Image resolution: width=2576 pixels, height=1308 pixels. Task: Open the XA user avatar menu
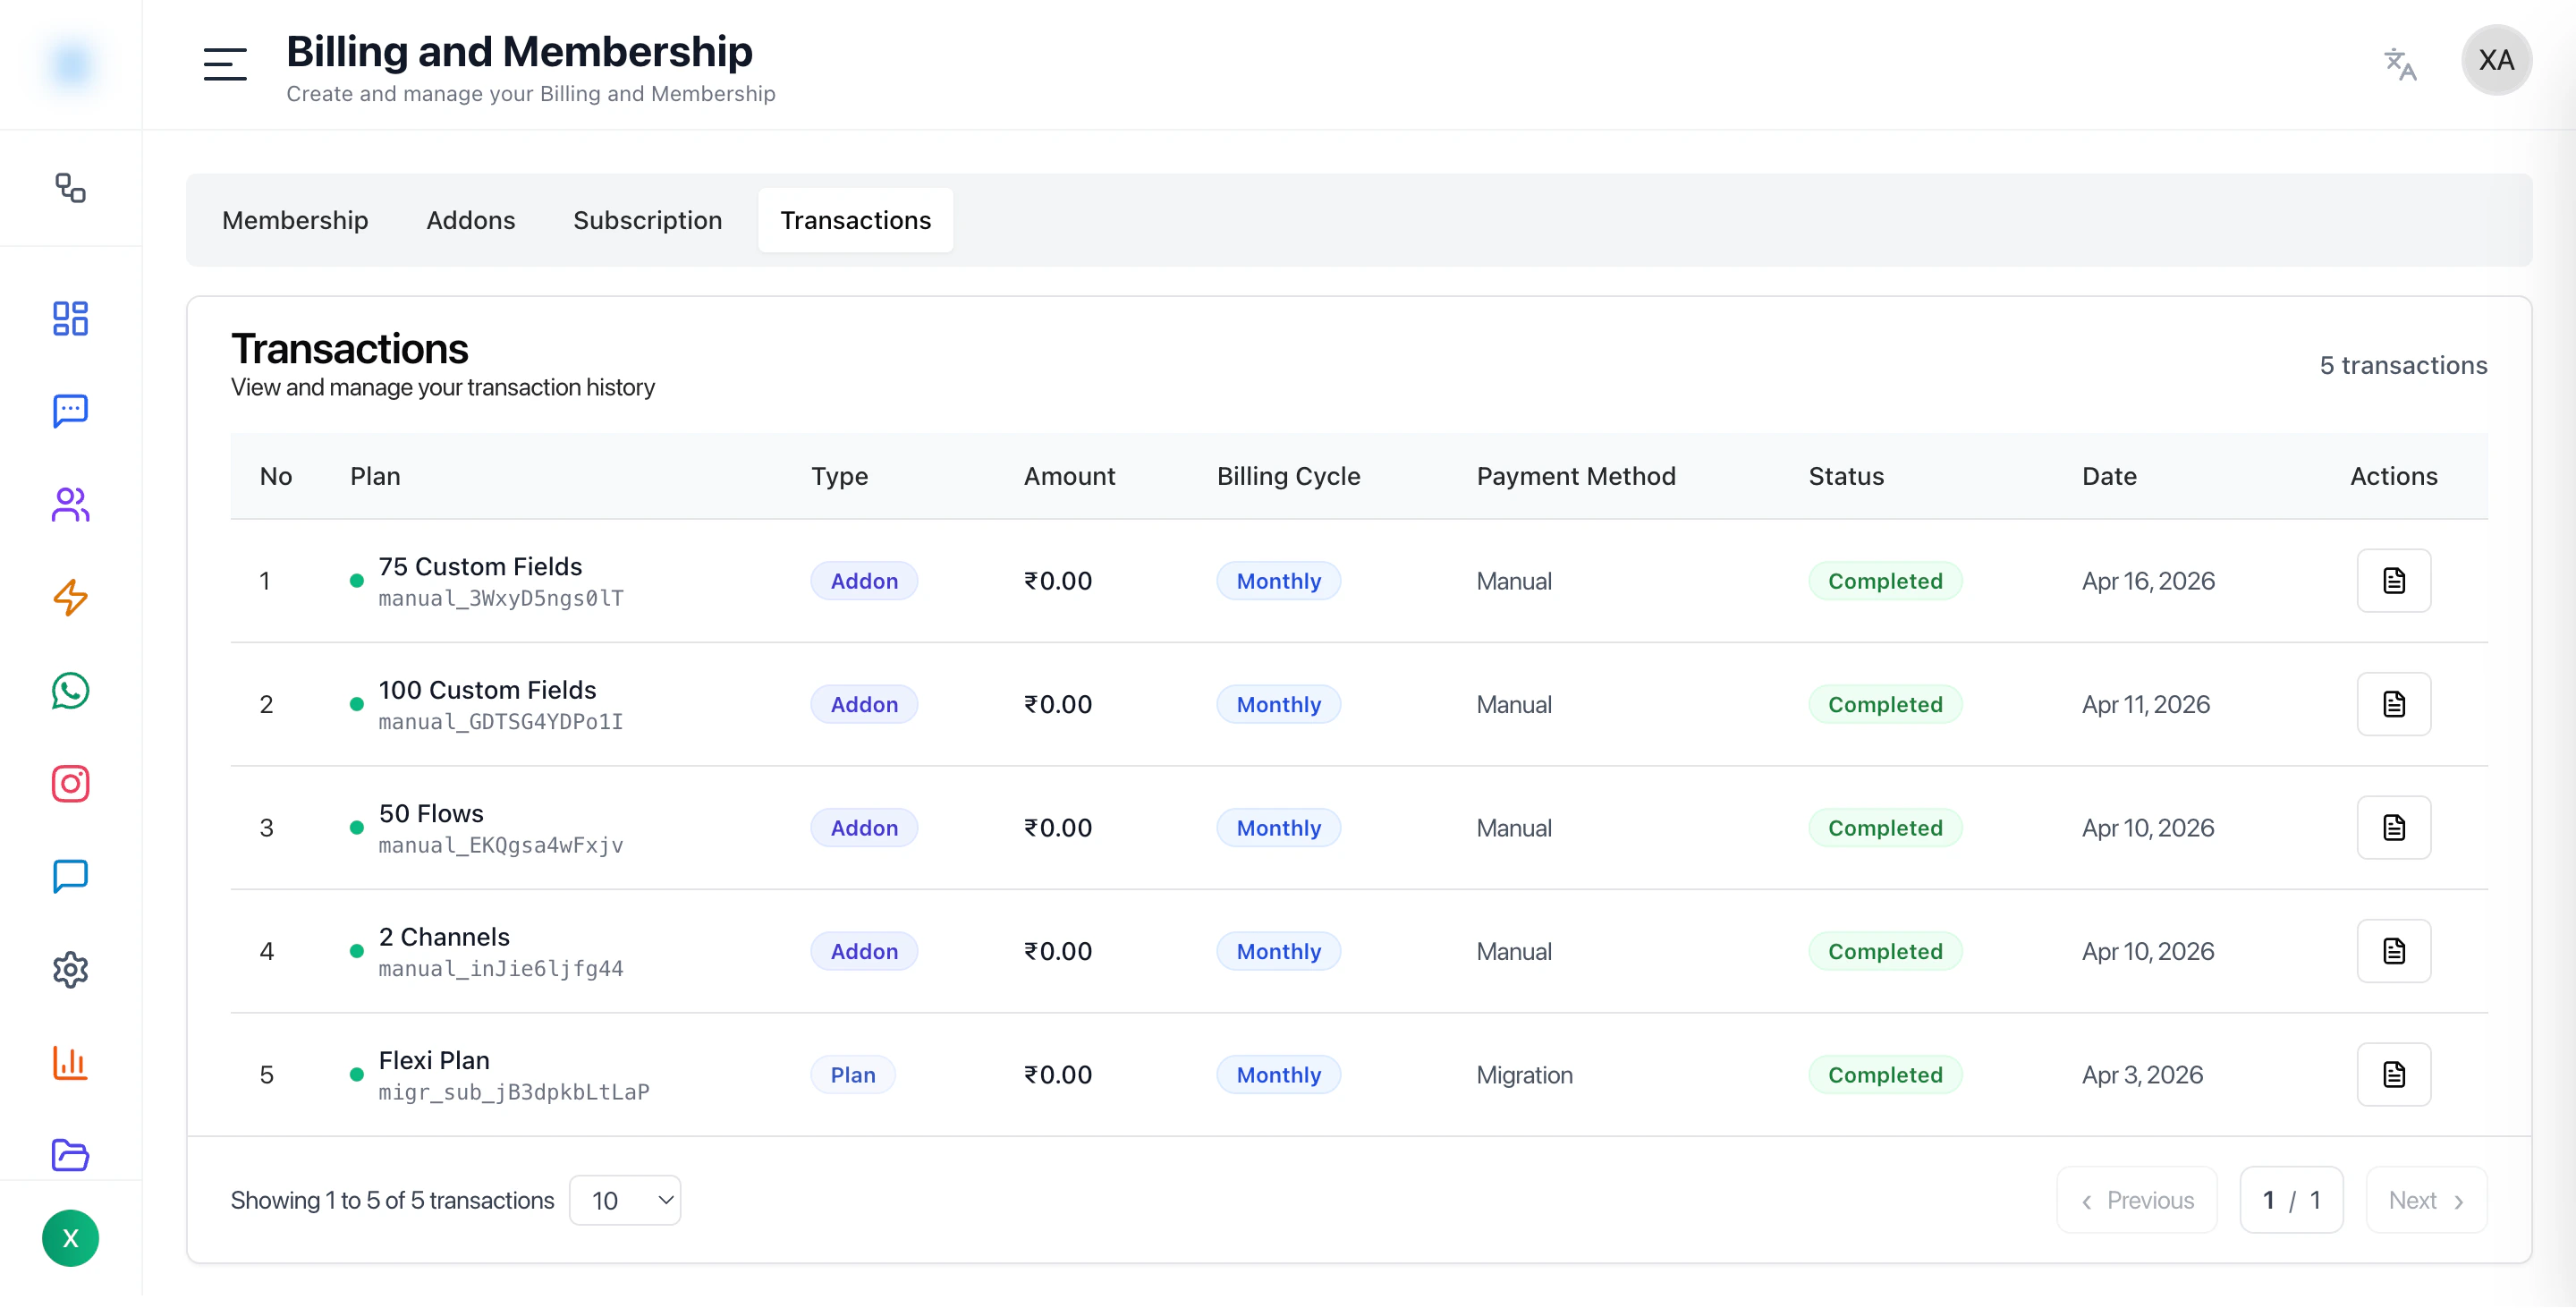pos(2495,60)
